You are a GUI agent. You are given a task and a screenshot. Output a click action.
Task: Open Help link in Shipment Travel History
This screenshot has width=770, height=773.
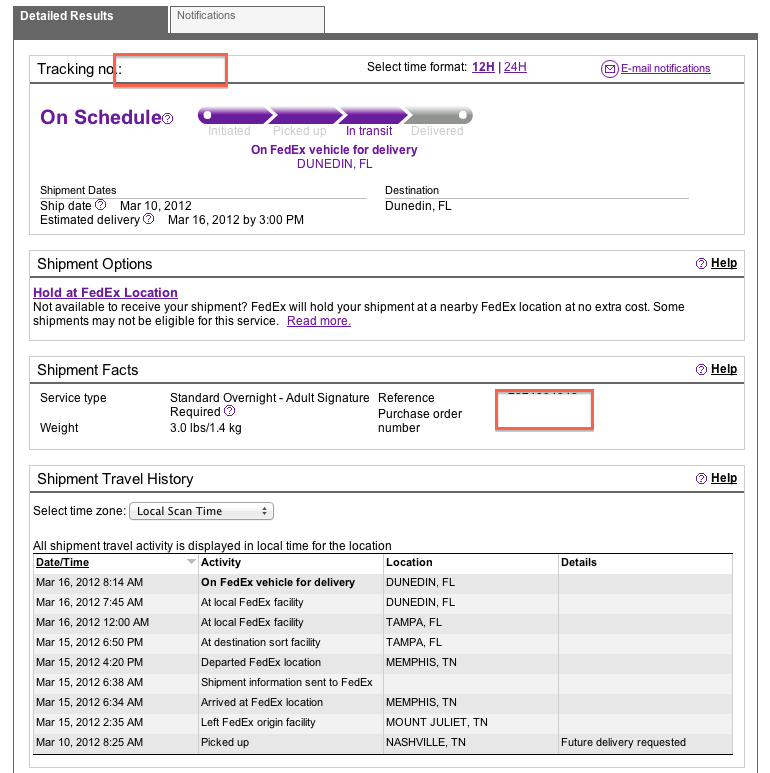click(724, 478)
